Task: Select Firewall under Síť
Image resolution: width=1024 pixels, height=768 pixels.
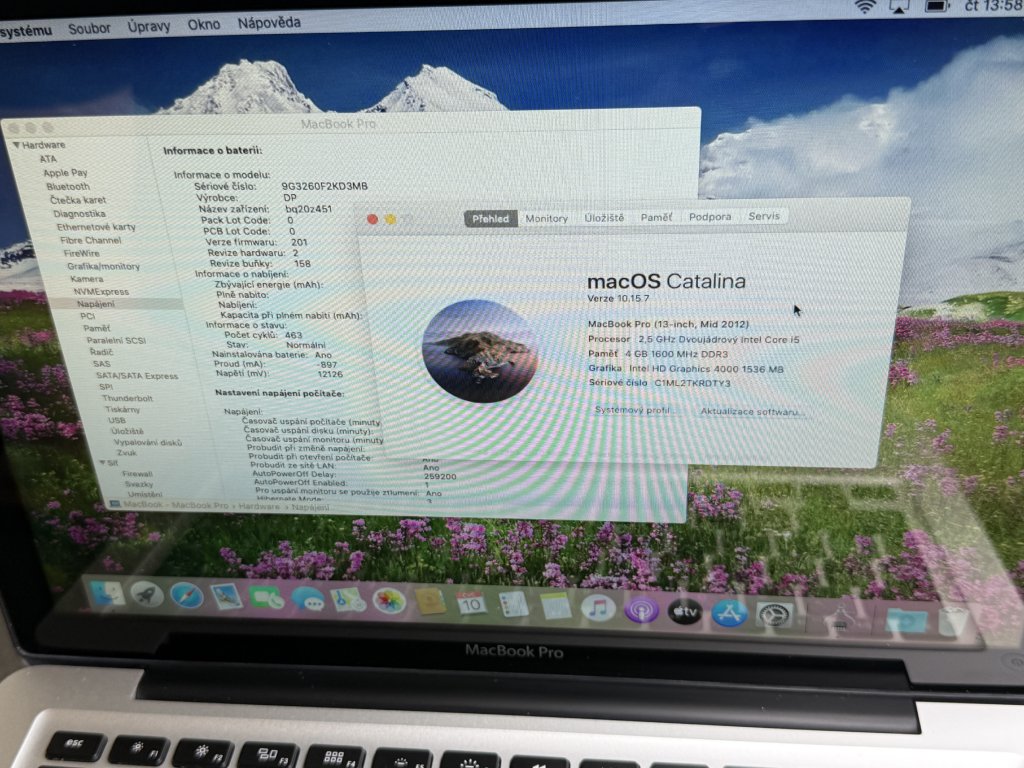Action: [136, 473]
